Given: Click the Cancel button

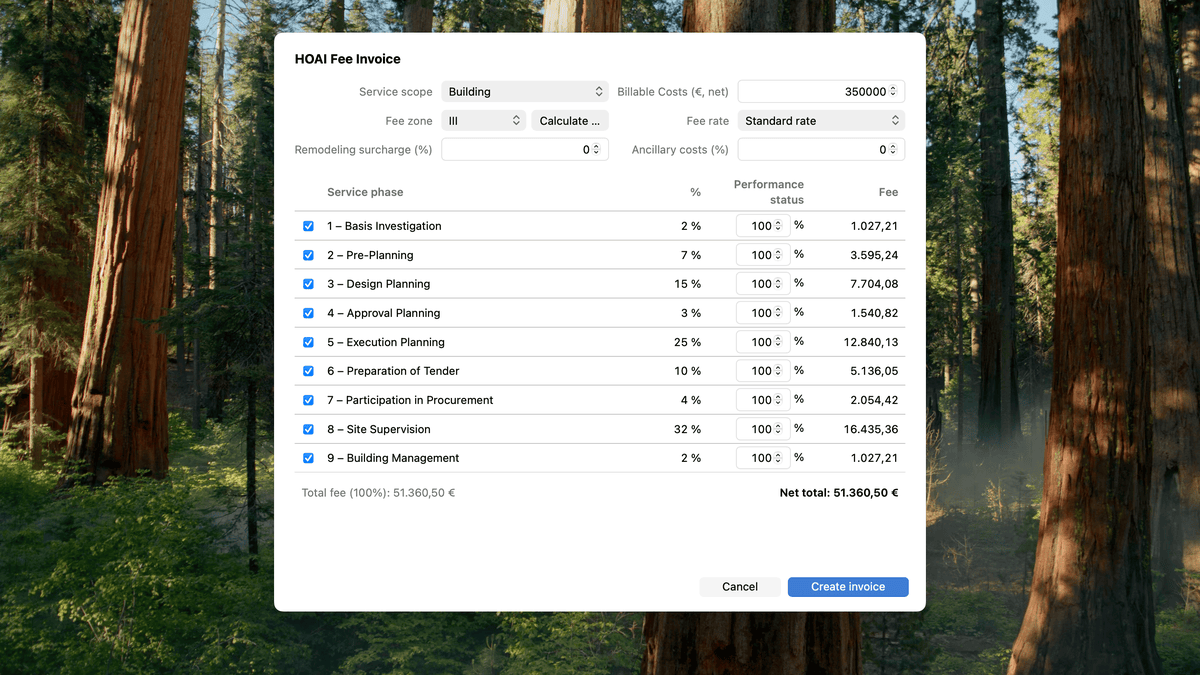Looking at the screenshot, I should (x=740, y=587).
